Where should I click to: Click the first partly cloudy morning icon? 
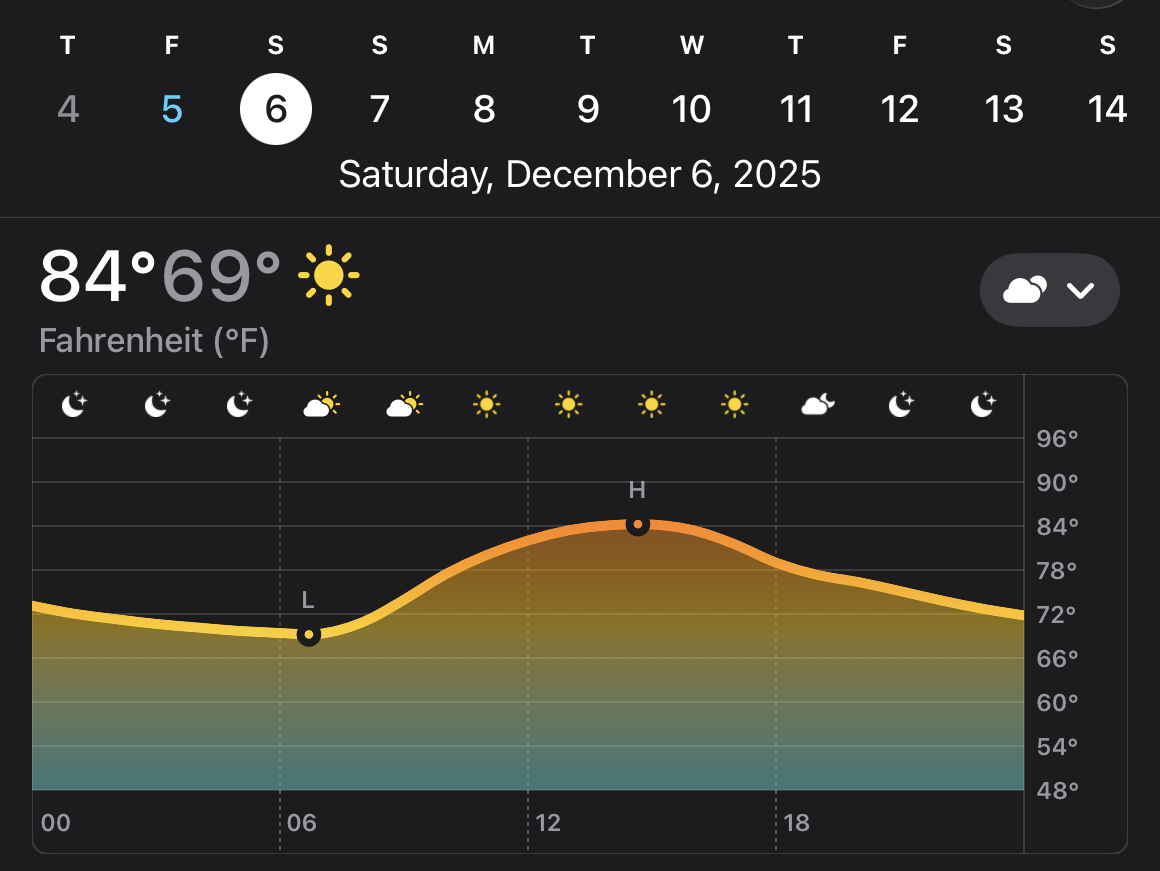click(x=321, y=405)
